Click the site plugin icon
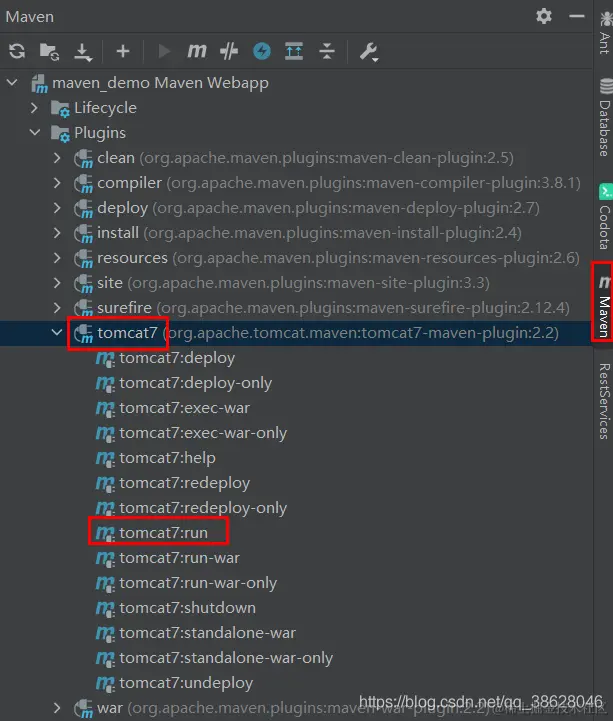 [84, 283]
